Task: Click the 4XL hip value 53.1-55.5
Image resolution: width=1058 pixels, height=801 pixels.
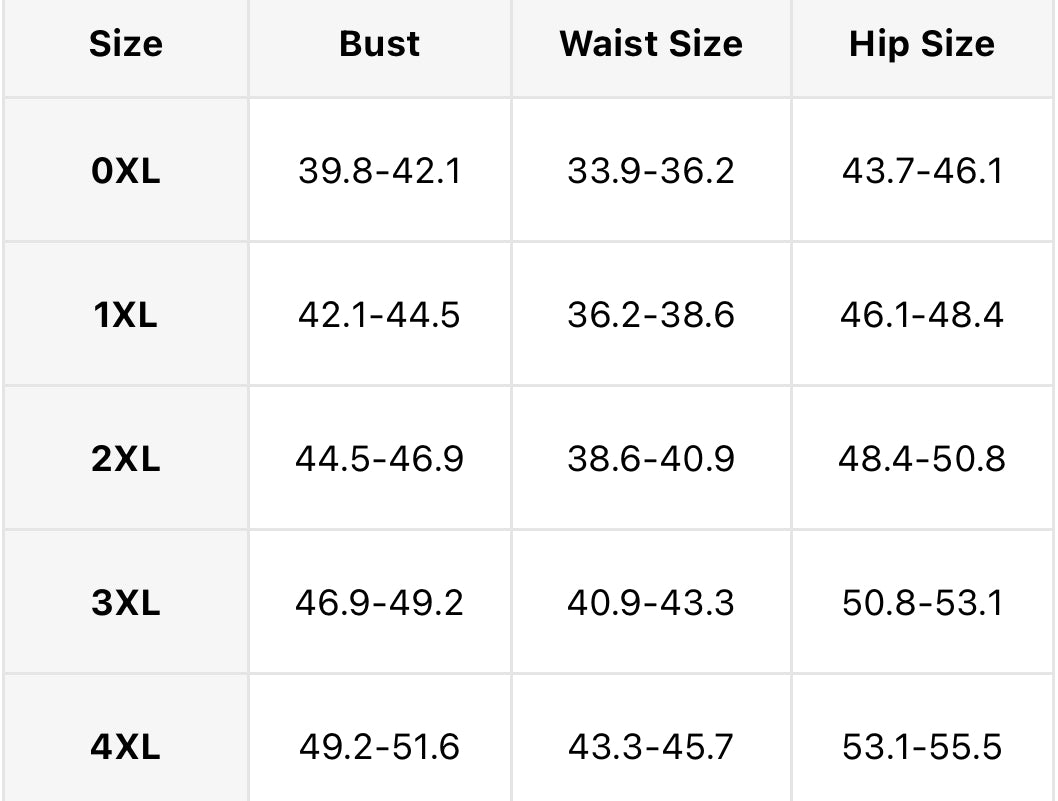Action: coord(922,747)
